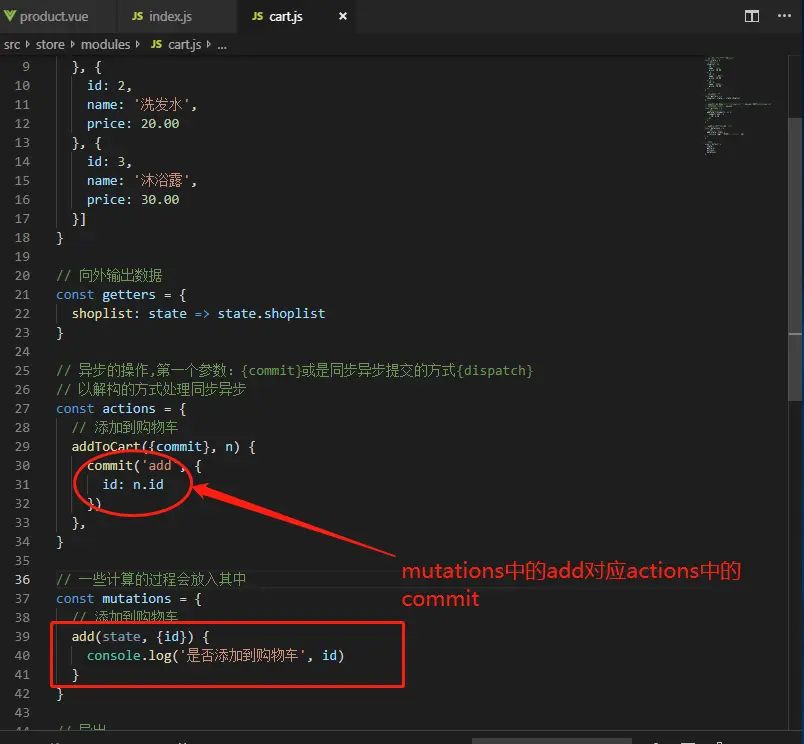The image size is (804, 744).
Task: Click the word getters on line 21
Action: coord(129,295)
